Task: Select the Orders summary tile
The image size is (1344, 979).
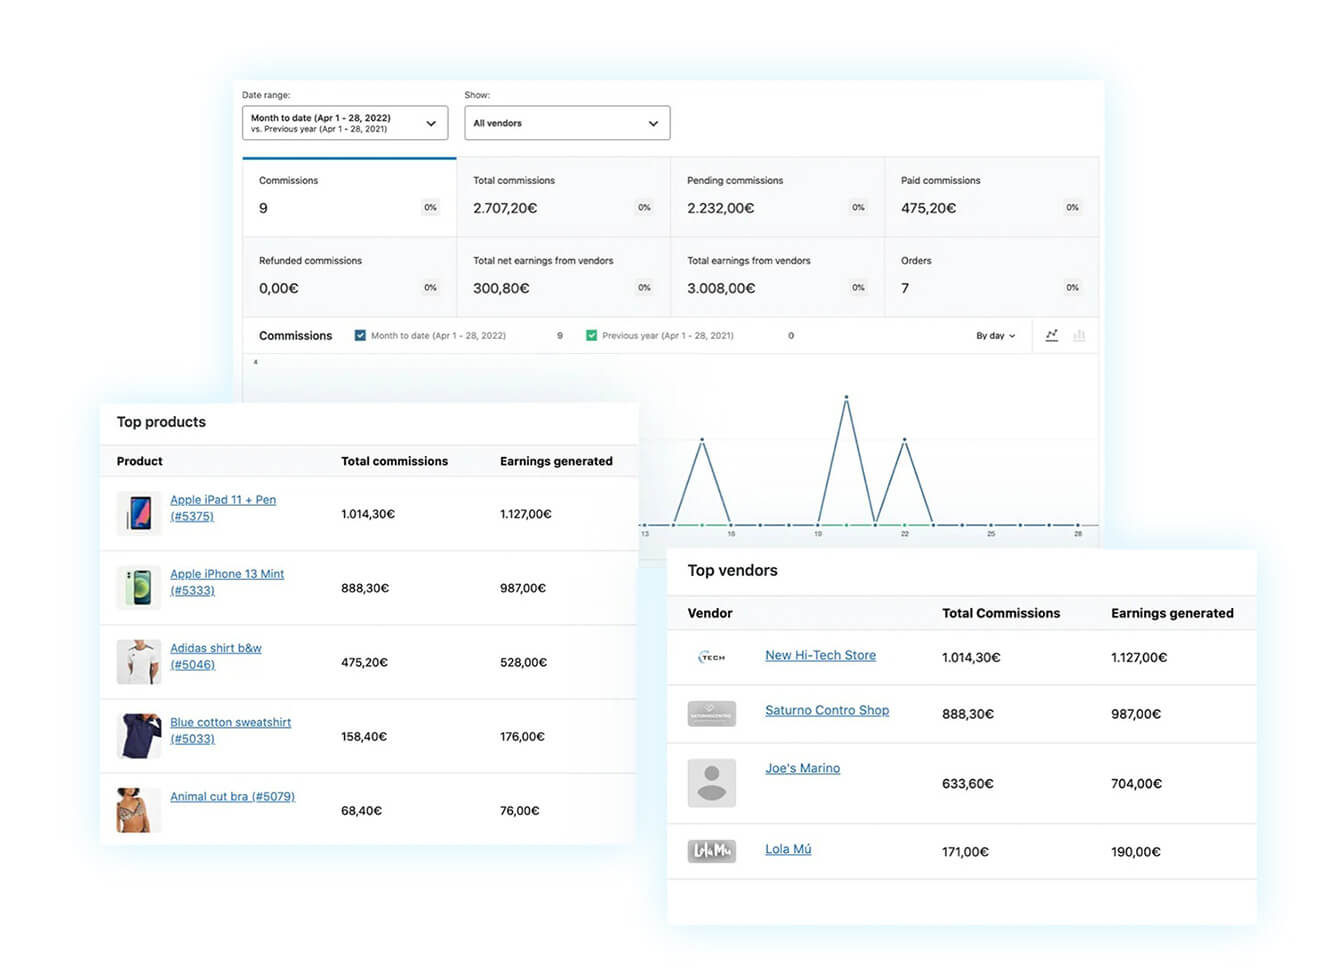Action: [991, 277]
